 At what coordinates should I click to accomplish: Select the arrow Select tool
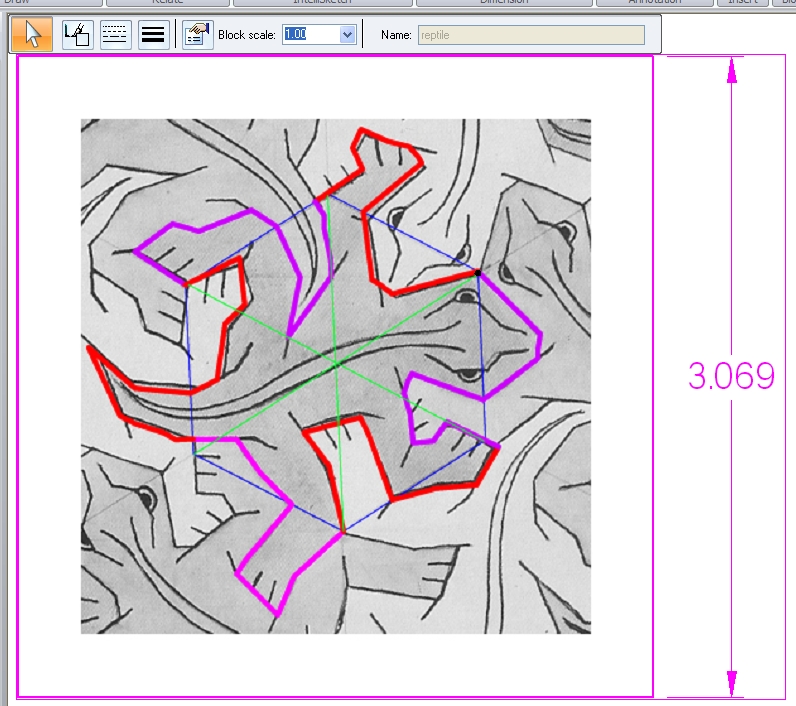tap(31, 34)
